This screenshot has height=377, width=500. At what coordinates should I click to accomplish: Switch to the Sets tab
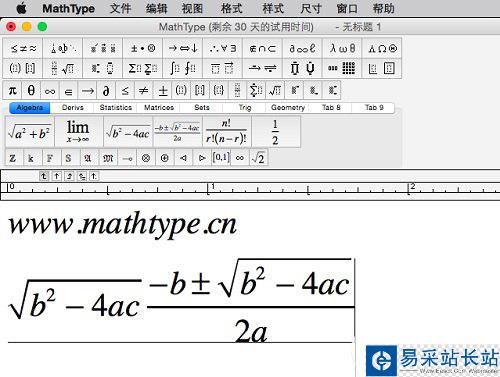pos(202,108)
